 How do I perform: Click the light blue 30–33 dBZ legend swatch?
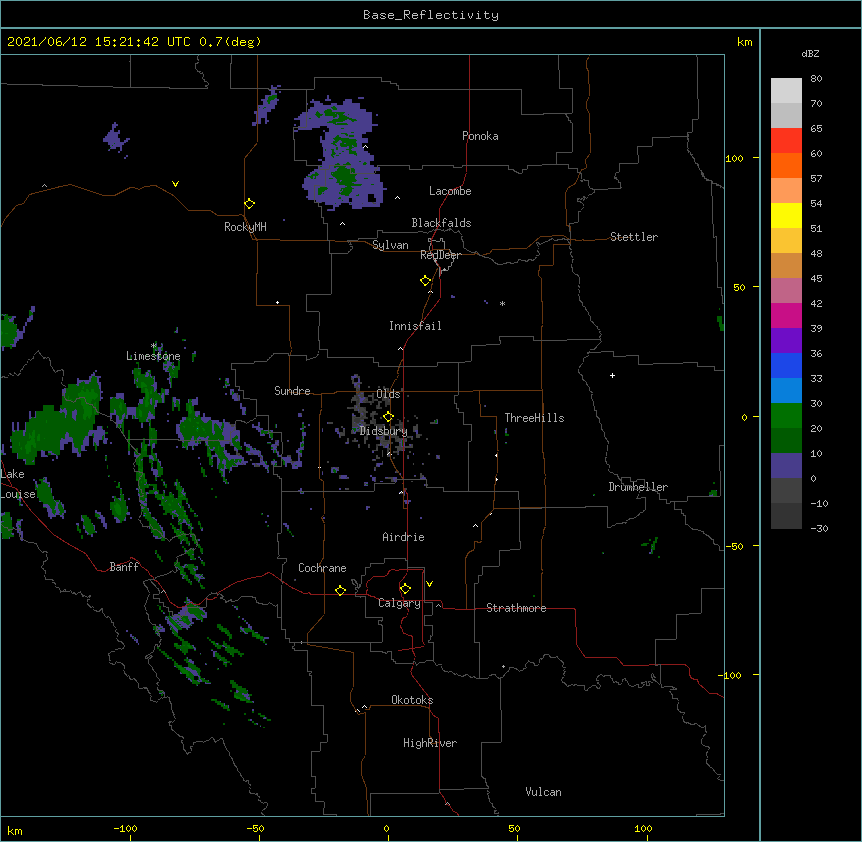pos(786,390)
